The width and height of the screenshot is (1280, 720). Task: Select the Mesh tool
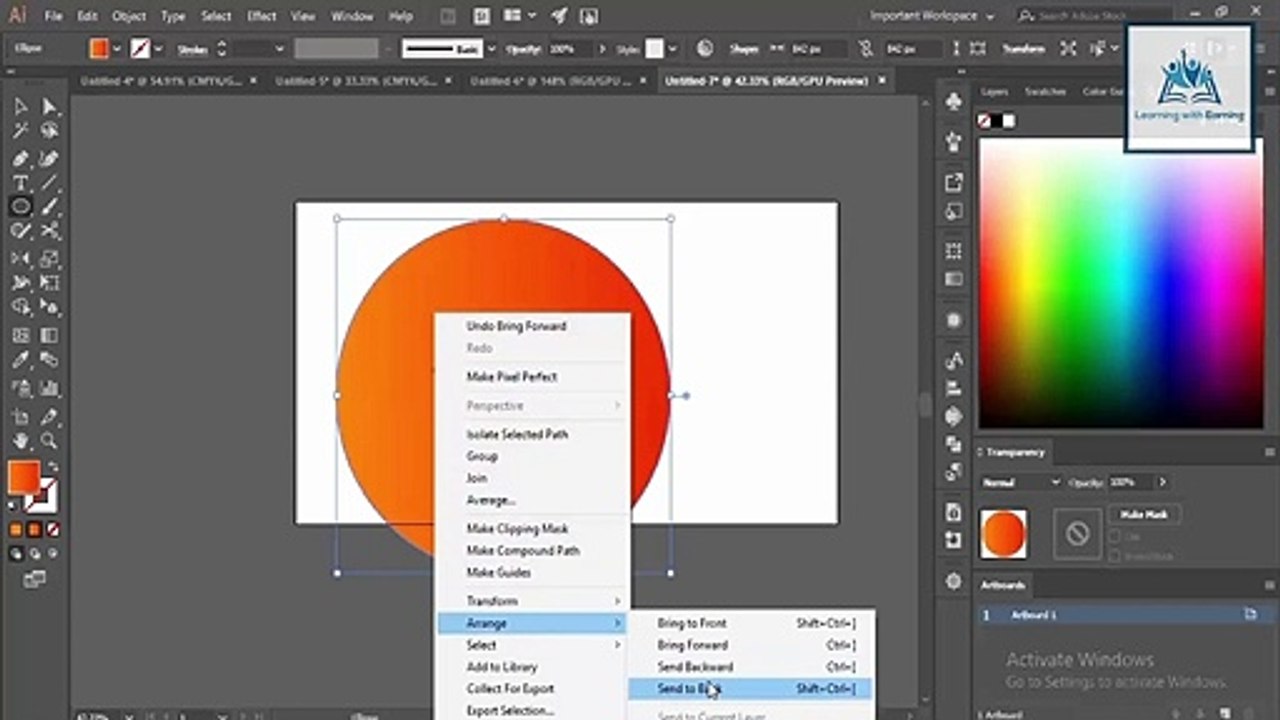(x=20, y=336)
